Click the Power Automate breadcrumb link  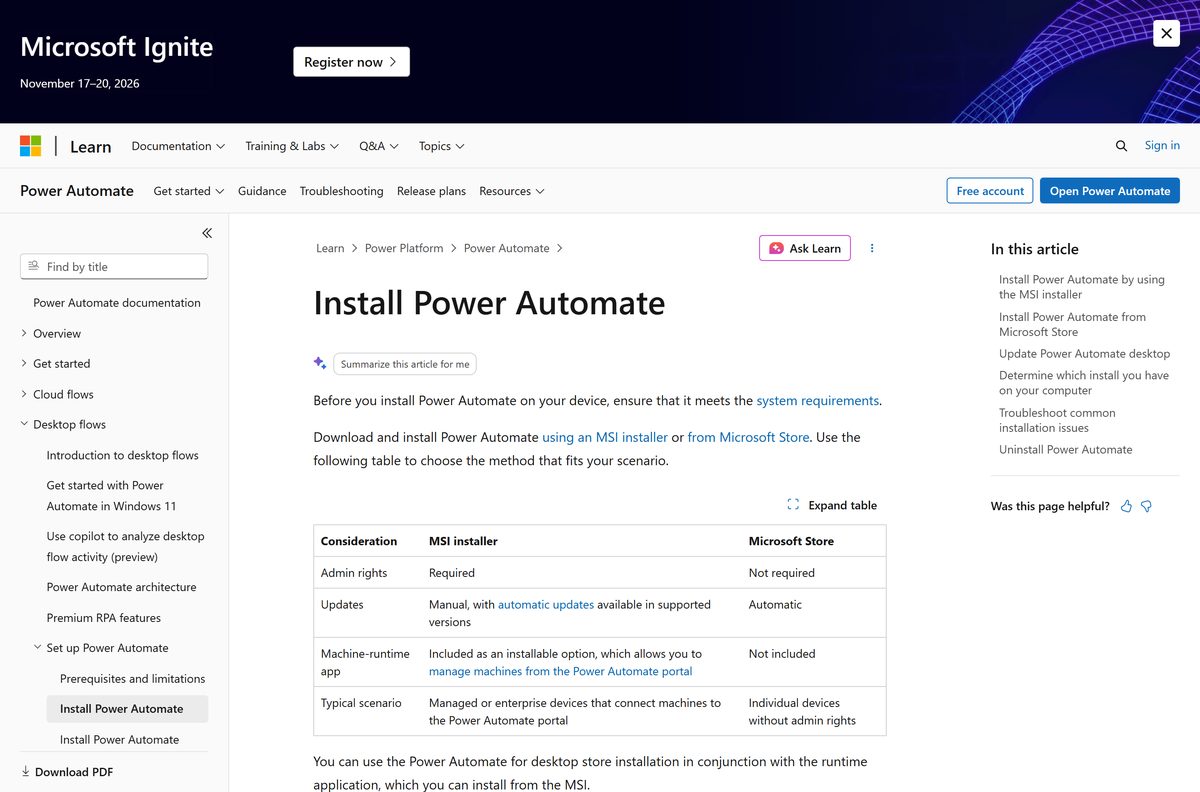[506, 248]
